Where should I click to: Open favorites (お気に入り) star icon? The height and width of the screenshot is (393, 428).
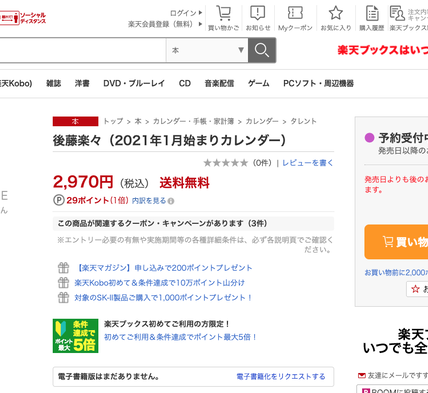click(x=336, y=13)
